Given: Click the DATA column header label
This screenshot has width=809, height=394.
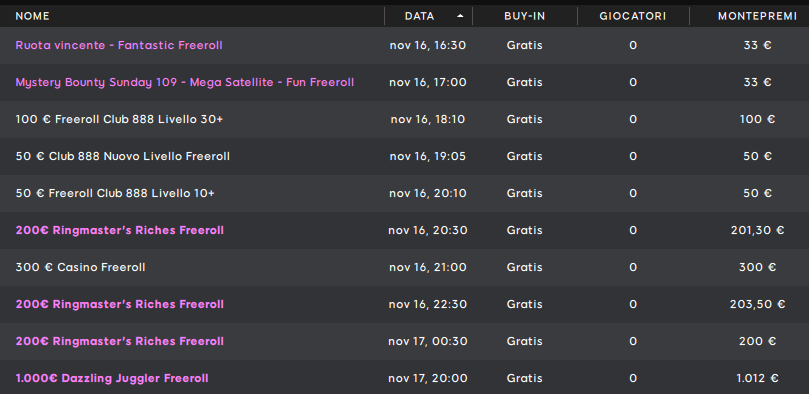Looking at the screenshot, I should coord(419,16).
